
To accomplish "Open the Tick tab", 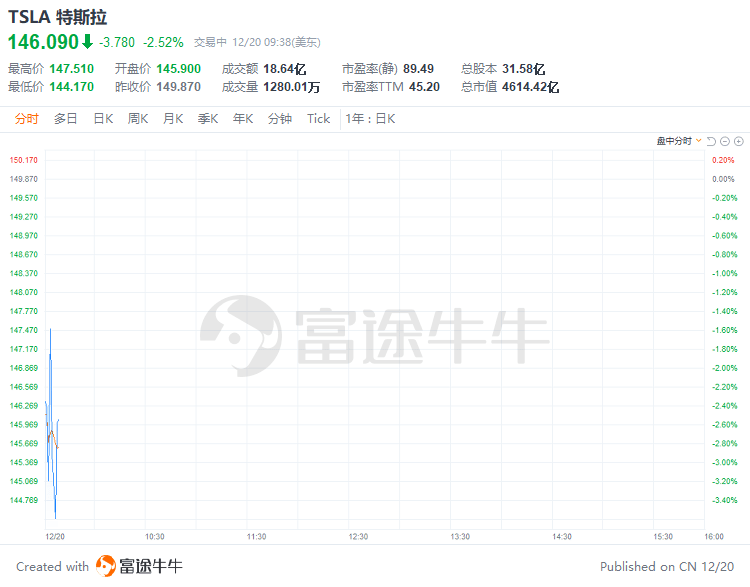I will 319,119.
